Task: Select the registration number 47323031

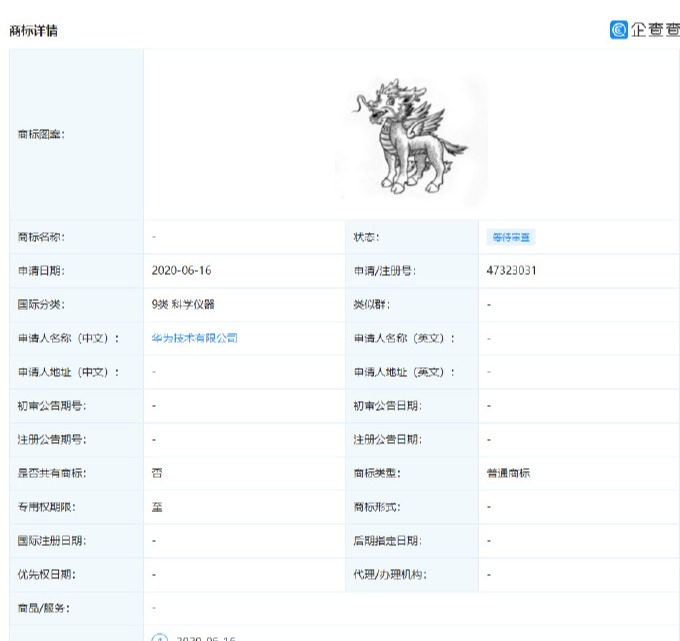Action: (511, 271)
